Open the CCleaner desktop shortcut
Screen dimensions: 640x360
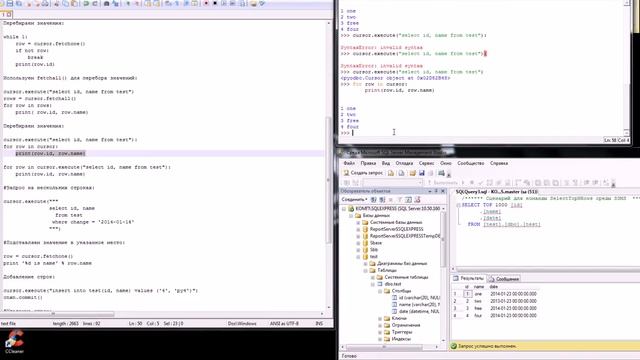point(14,342)
